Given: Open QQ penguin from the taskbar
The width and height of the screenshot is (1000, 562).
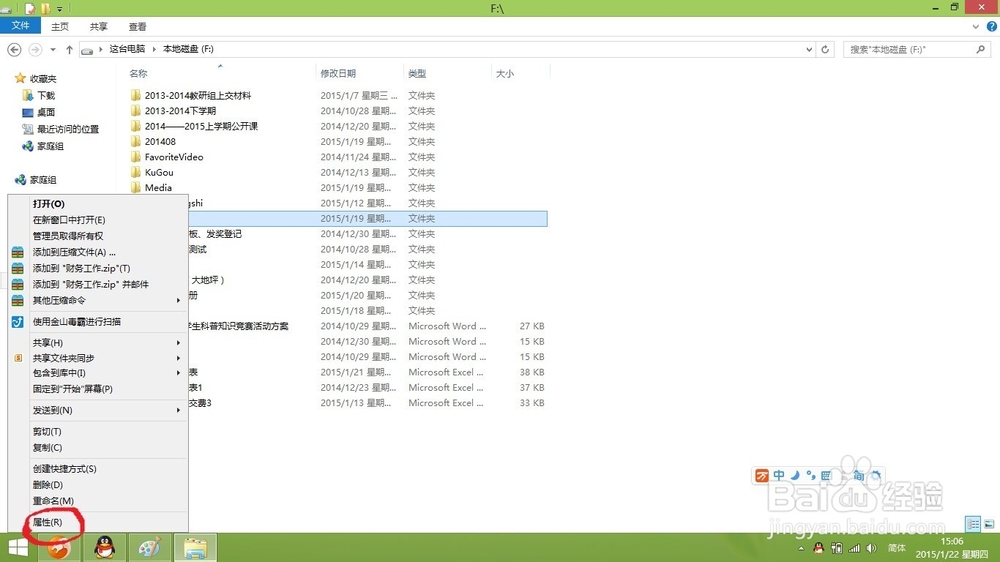Looking at the screenshot, I should (105, 548).
